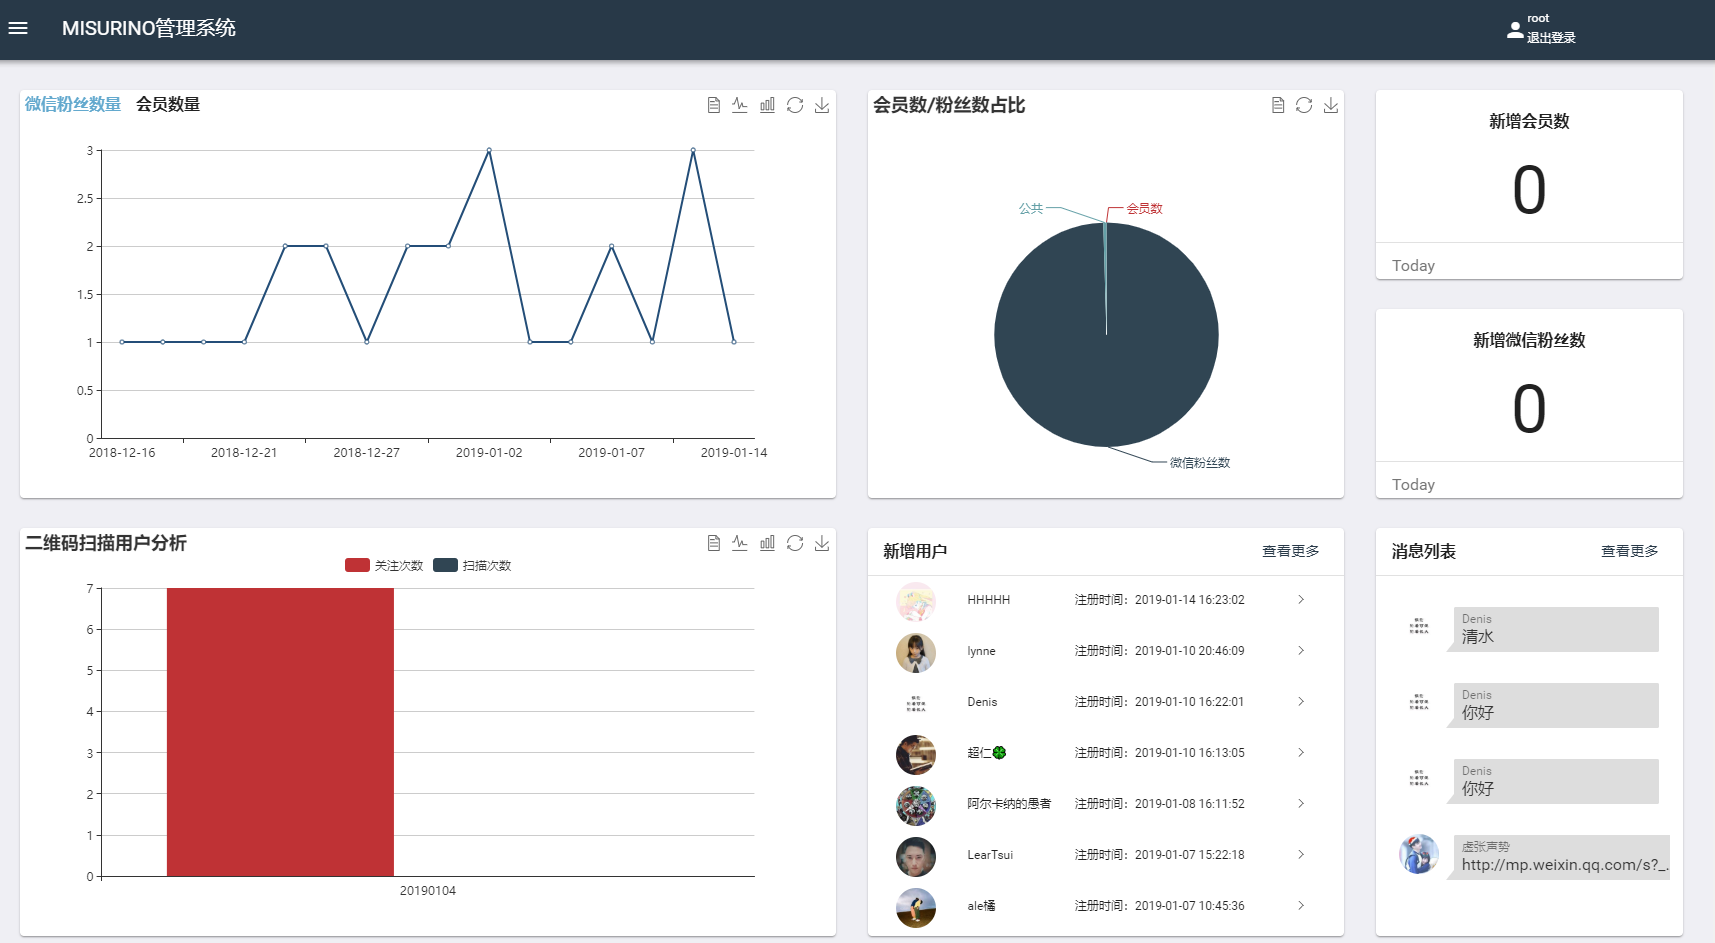1715x943 pixels.
Task: Click the red bar for 20190104
Action: pos(280,732)
